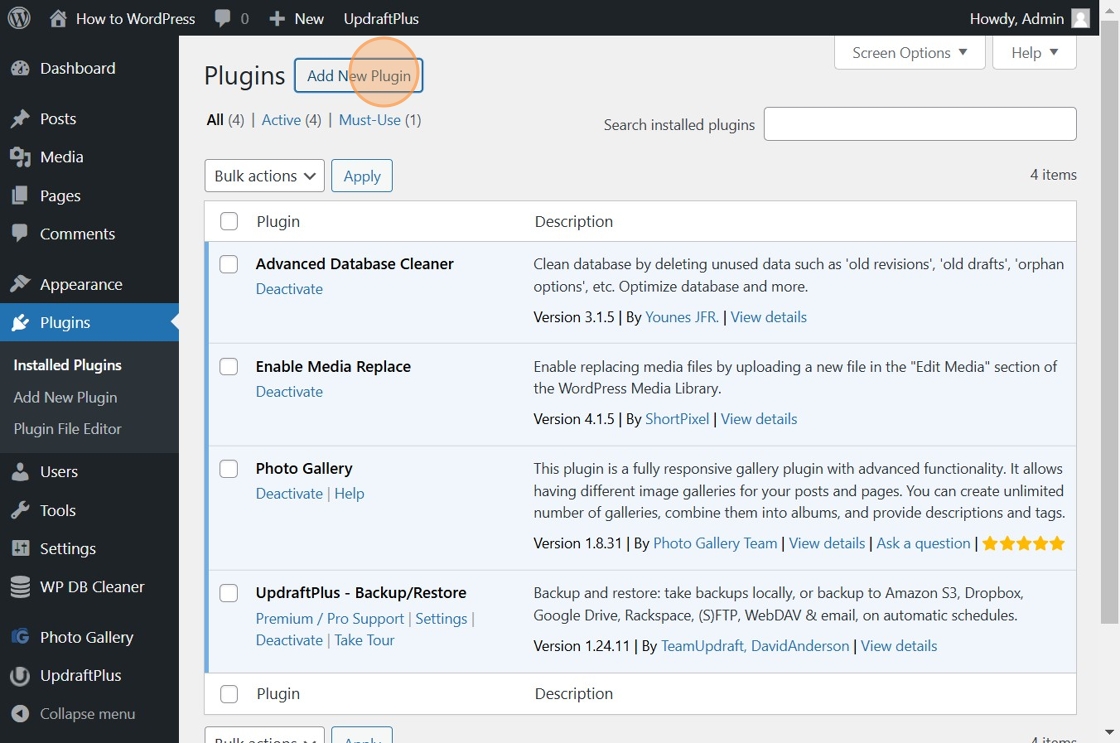Open the comments bubble icon in admin bar
1120x743 pixels.
click(x=223, y=19)
